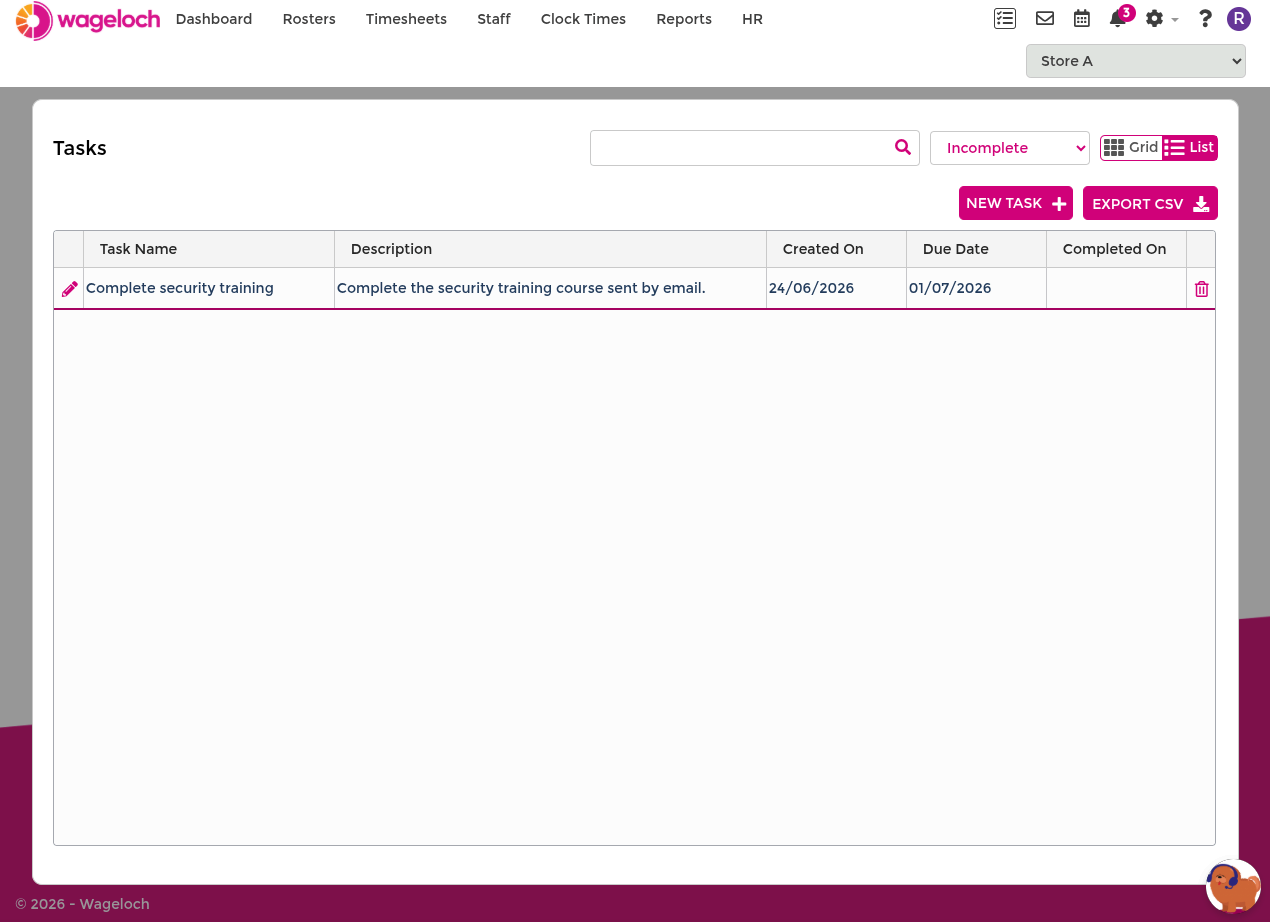Open the Timesheets menu
This screenshot has width=1270, height=922.
click(x=406, y=19)
